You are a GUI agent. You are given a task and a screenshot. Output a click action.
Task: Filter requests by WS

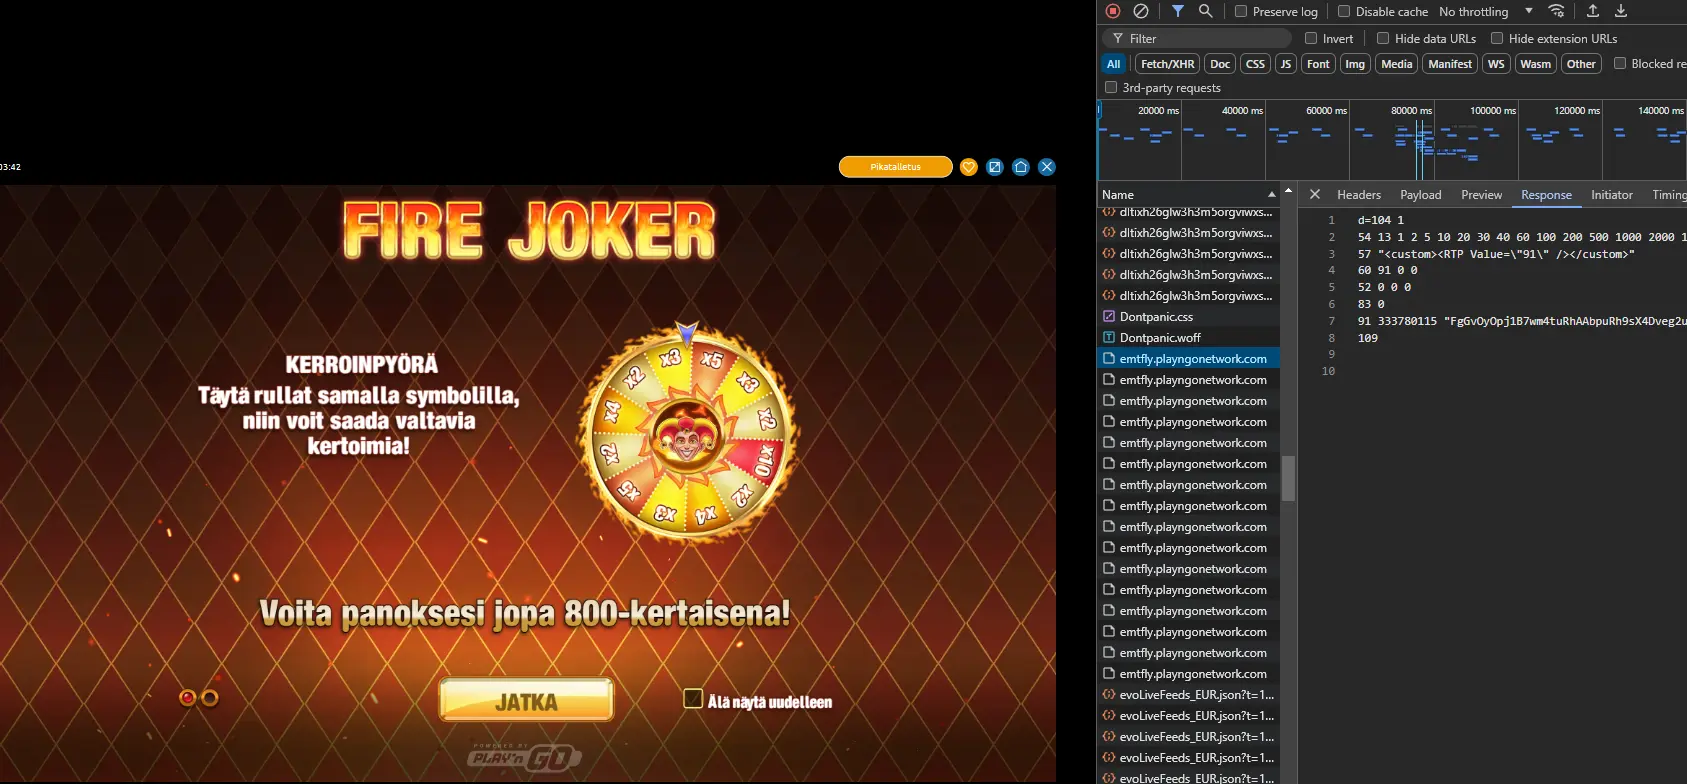[1496, 64]
